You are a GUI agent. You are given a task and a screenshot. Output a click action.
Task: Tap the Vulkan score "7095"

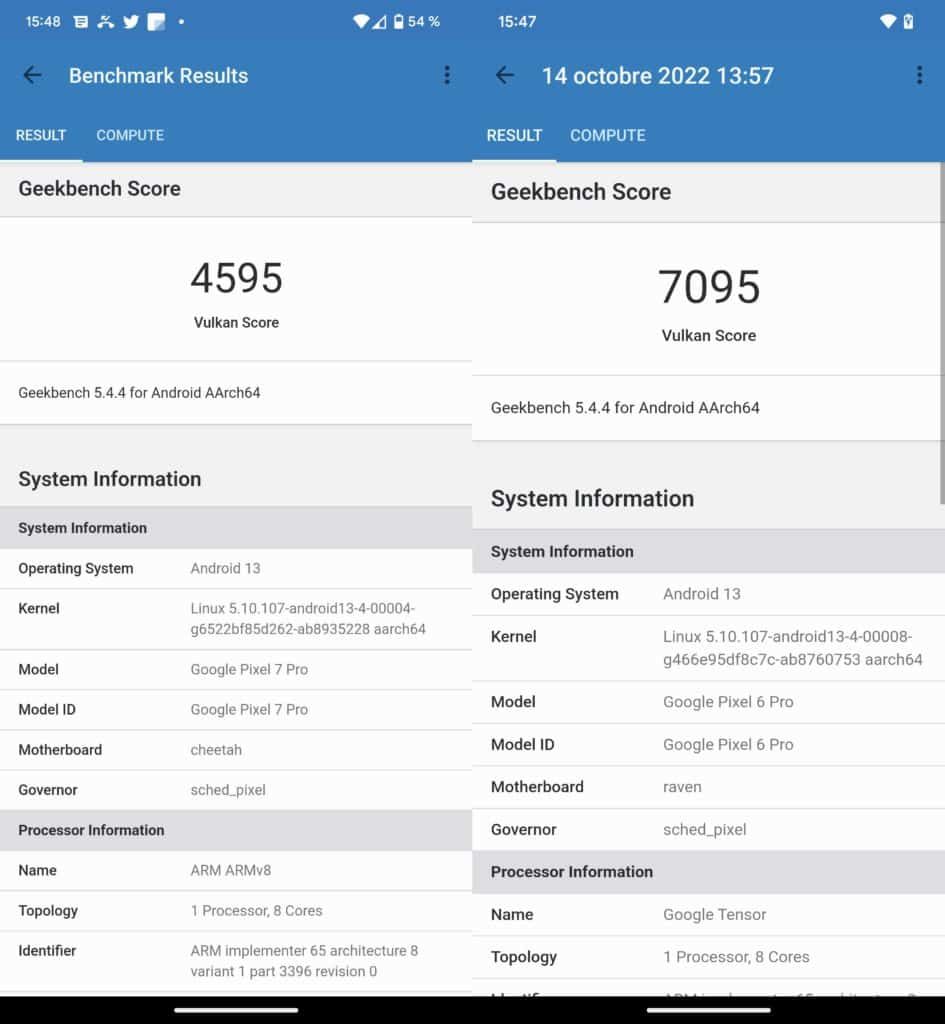[x=709, y=287]
